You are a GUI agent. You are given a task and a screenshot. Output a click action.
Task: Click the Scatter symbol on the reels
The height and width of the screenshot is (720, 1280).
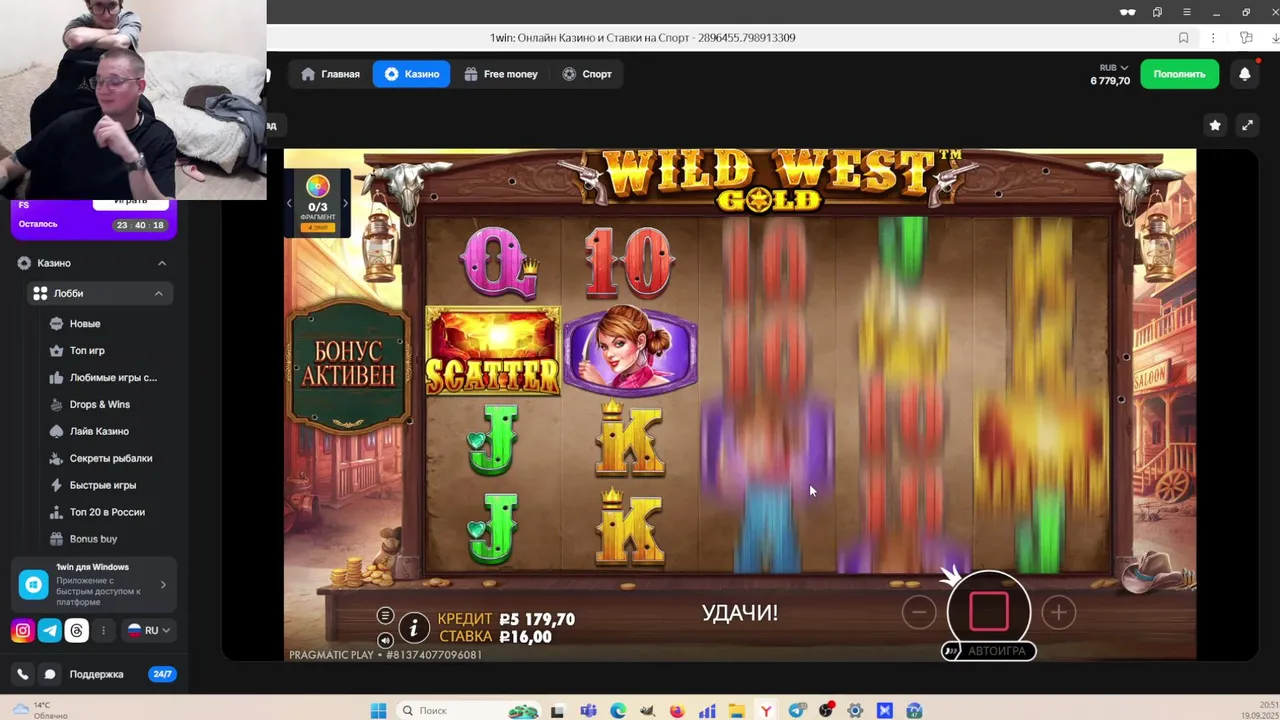click(493, 351)
